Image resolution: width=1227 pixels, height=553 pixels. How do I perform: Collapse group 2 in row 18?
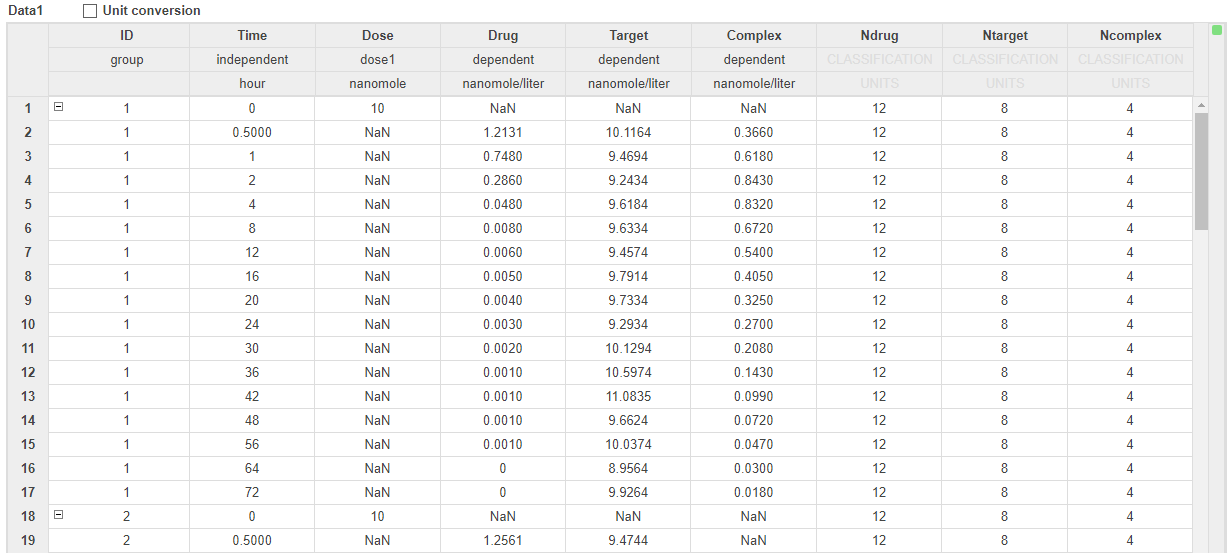58,515
